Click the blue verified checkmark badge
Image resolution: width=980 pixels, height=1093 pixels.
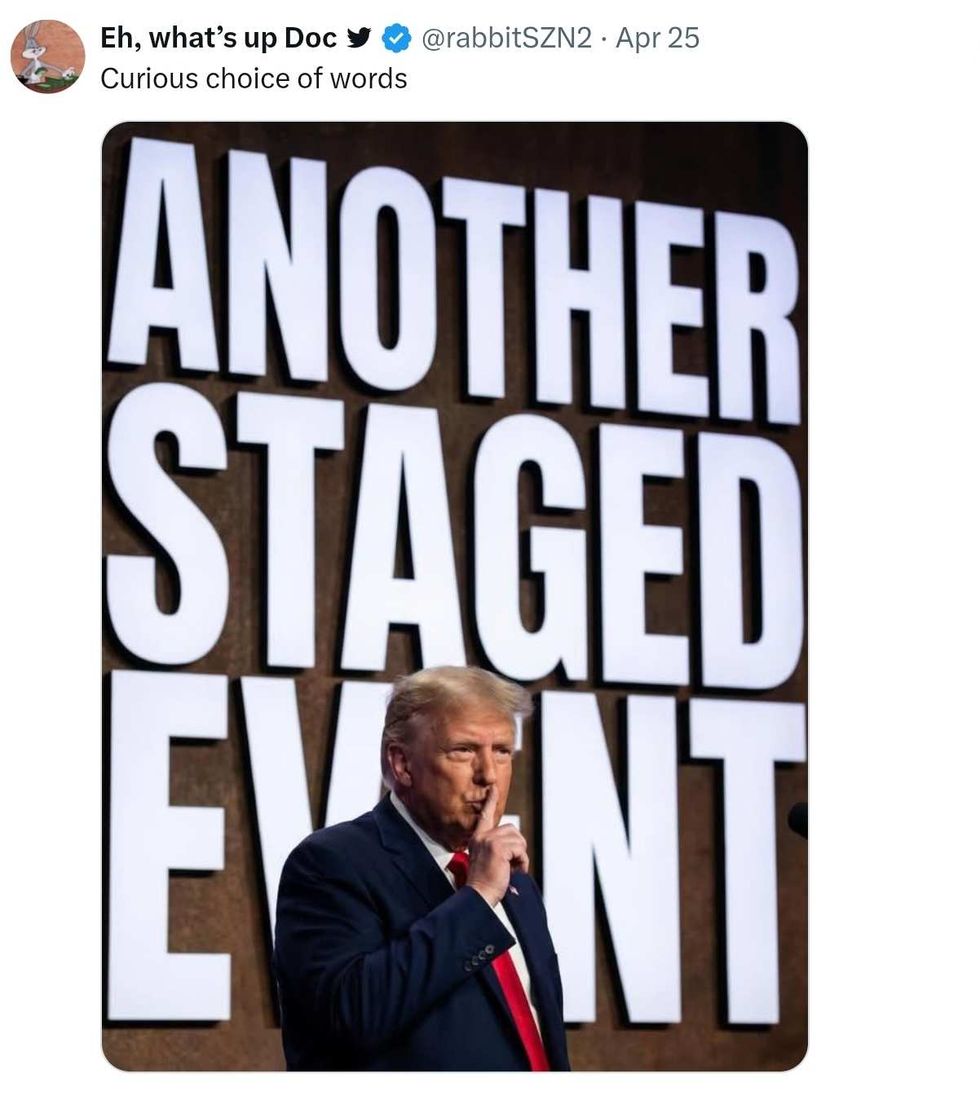pos(396,38)
